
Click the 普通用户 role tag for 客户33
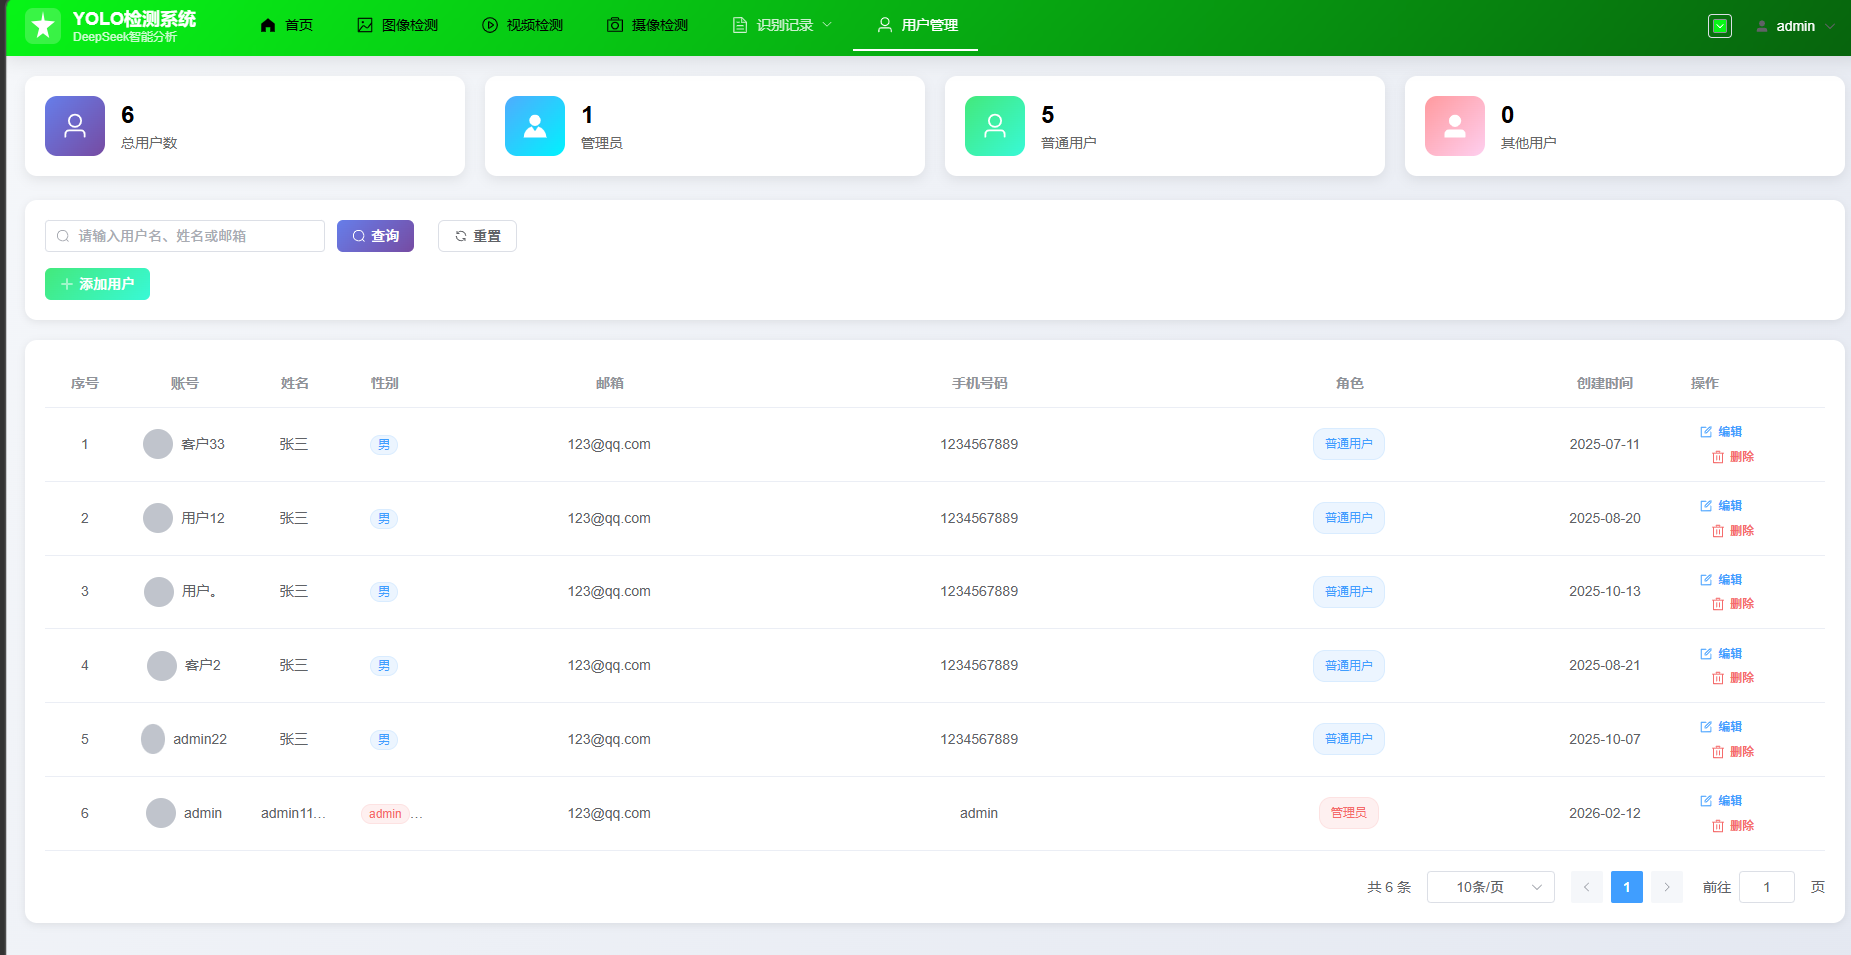1349,444
